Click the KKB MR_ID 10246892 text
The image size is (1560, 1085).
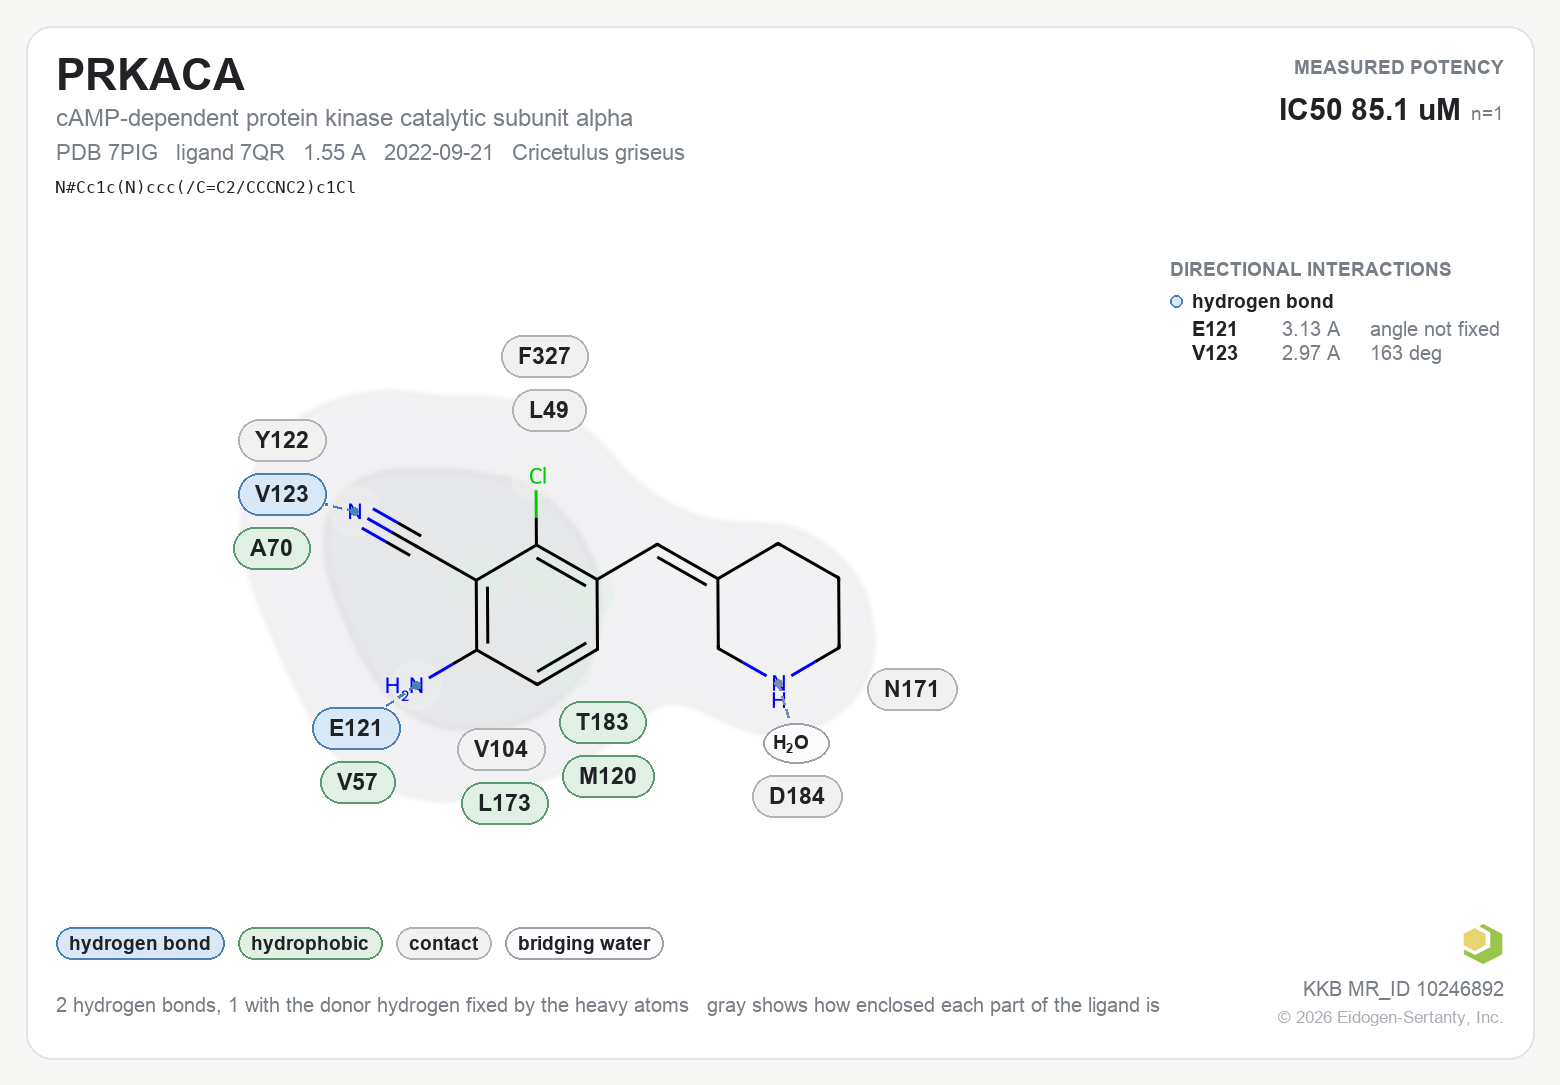(1403, 989)
